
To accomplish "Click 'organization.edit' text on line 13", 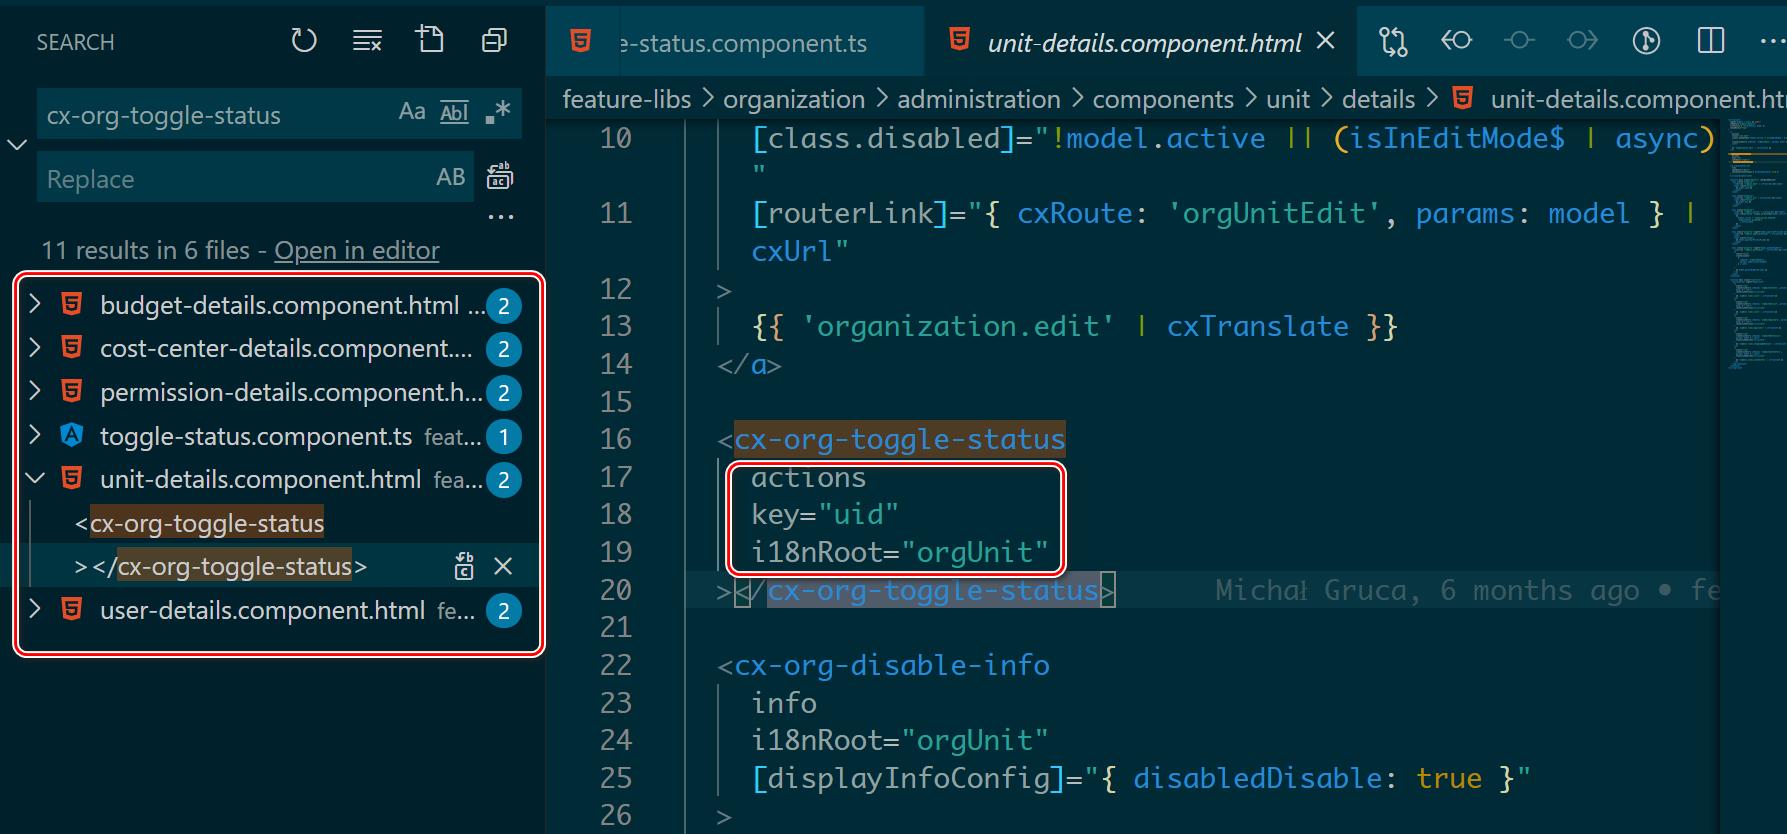I will 958,326.
